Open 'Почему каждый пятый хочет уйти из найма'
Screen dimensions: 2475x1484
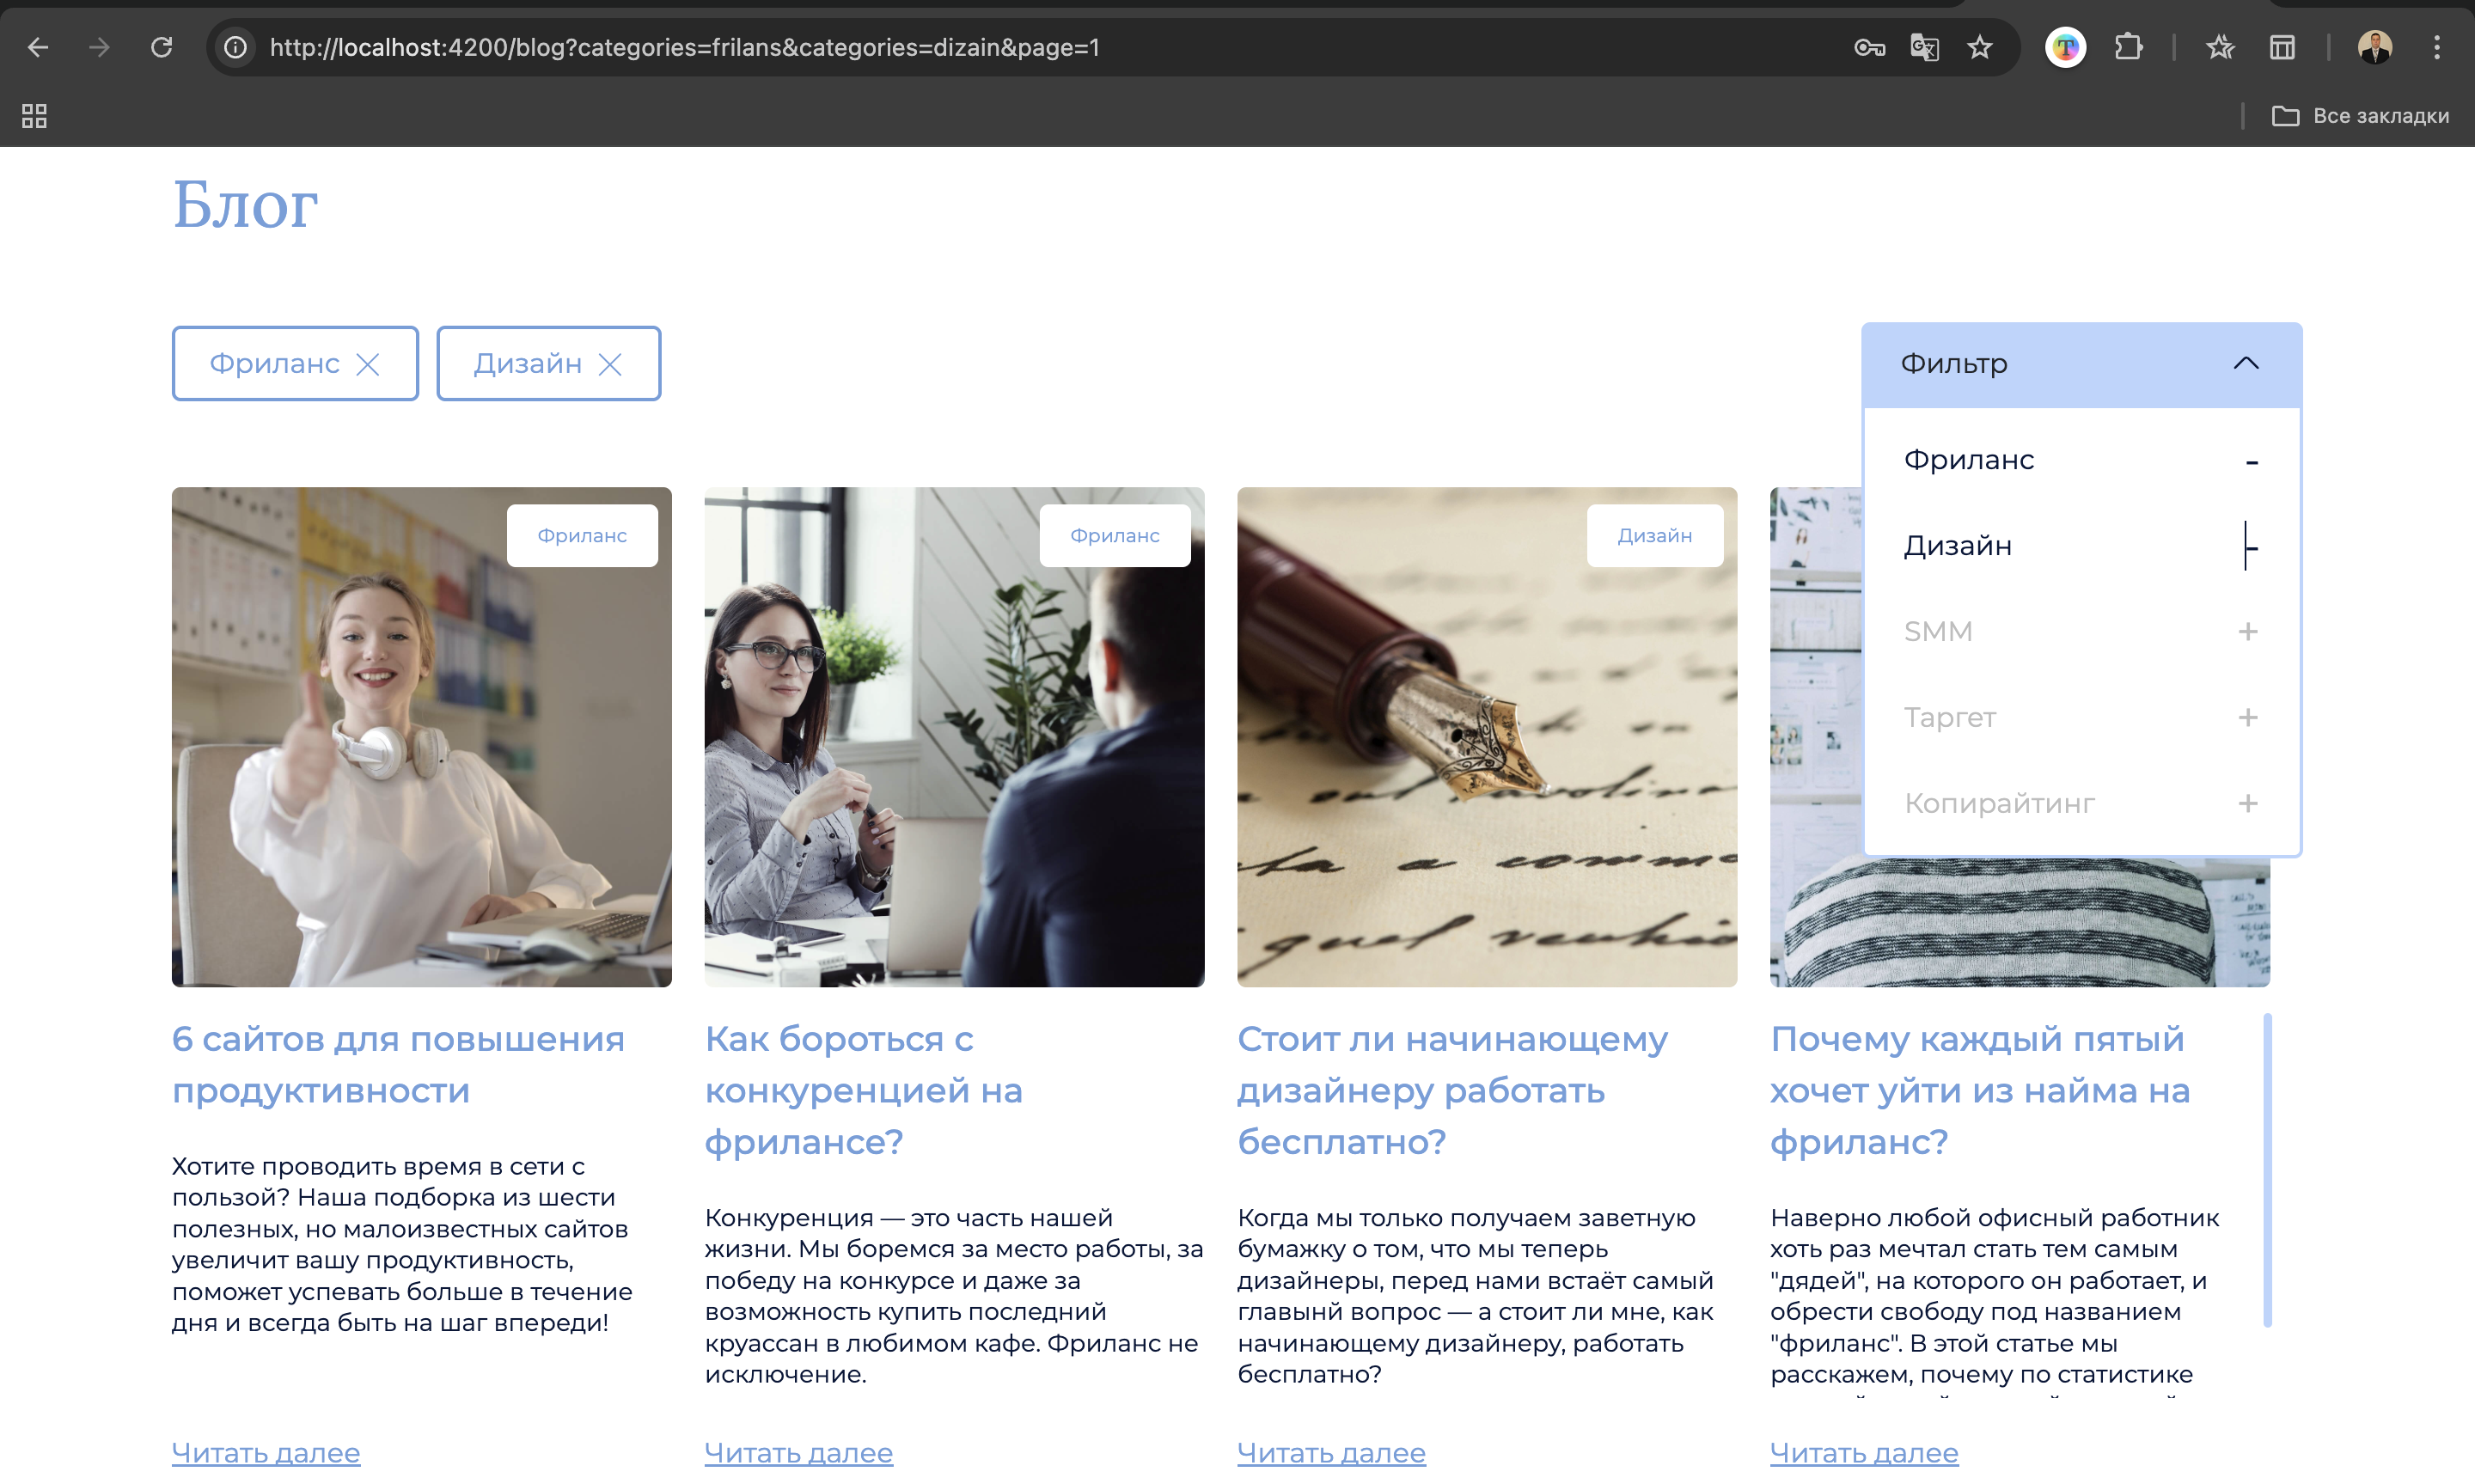(x=1980, y=1090)
